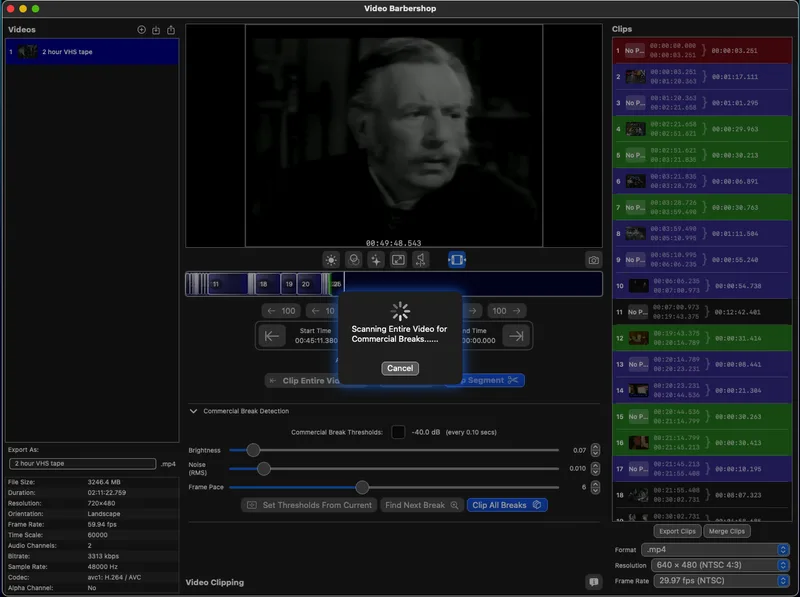
Task: Open the Frame Rate dropdown
Action: [x=715, y=581]
